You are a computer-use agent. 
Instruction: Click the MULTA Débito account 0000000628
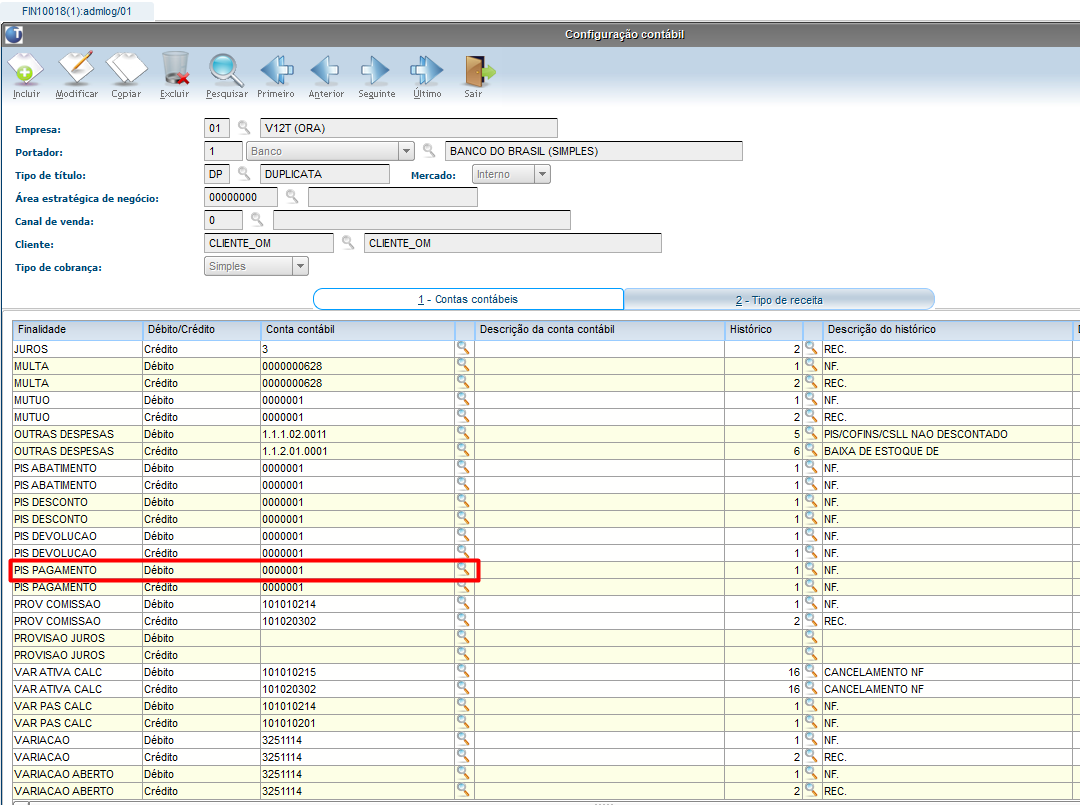click(357, 366)
